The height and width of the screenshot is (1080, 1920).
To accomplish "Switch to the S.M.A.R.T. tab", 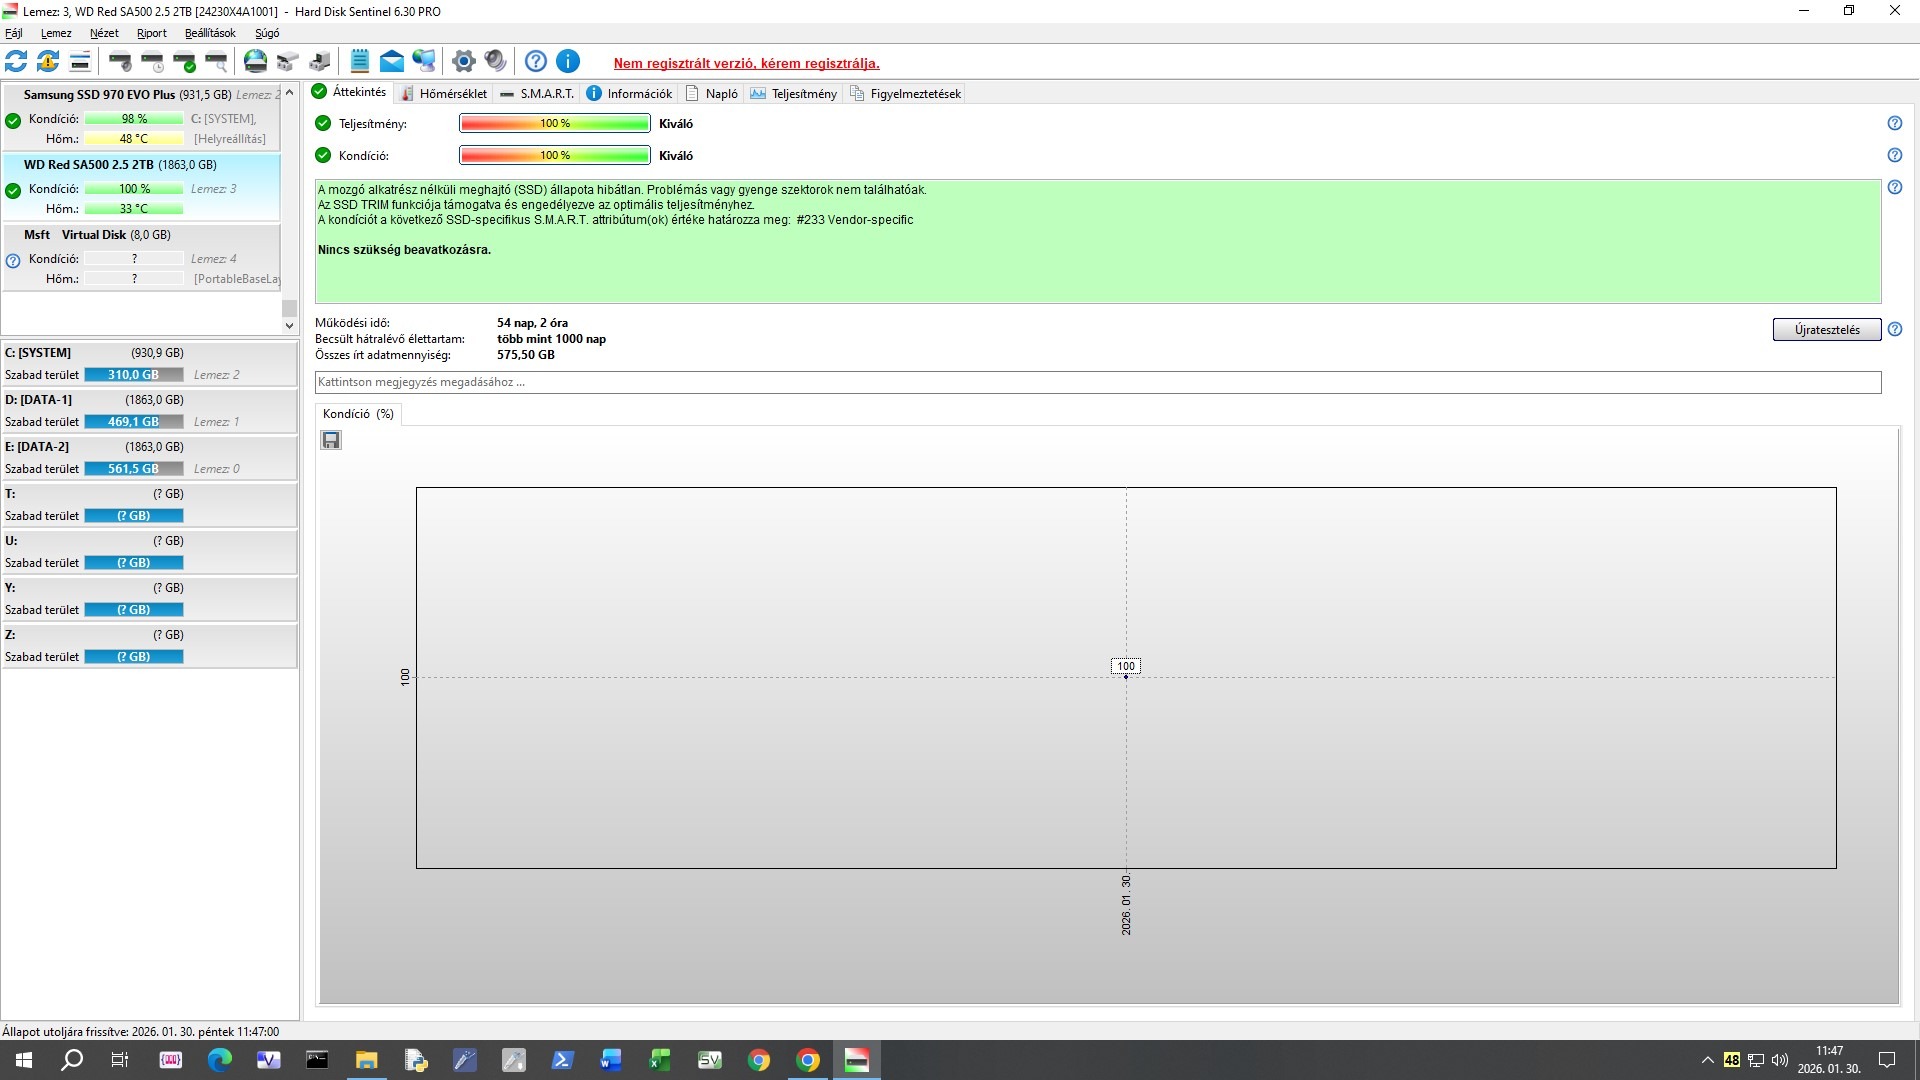I will click(x=537, y=94).
